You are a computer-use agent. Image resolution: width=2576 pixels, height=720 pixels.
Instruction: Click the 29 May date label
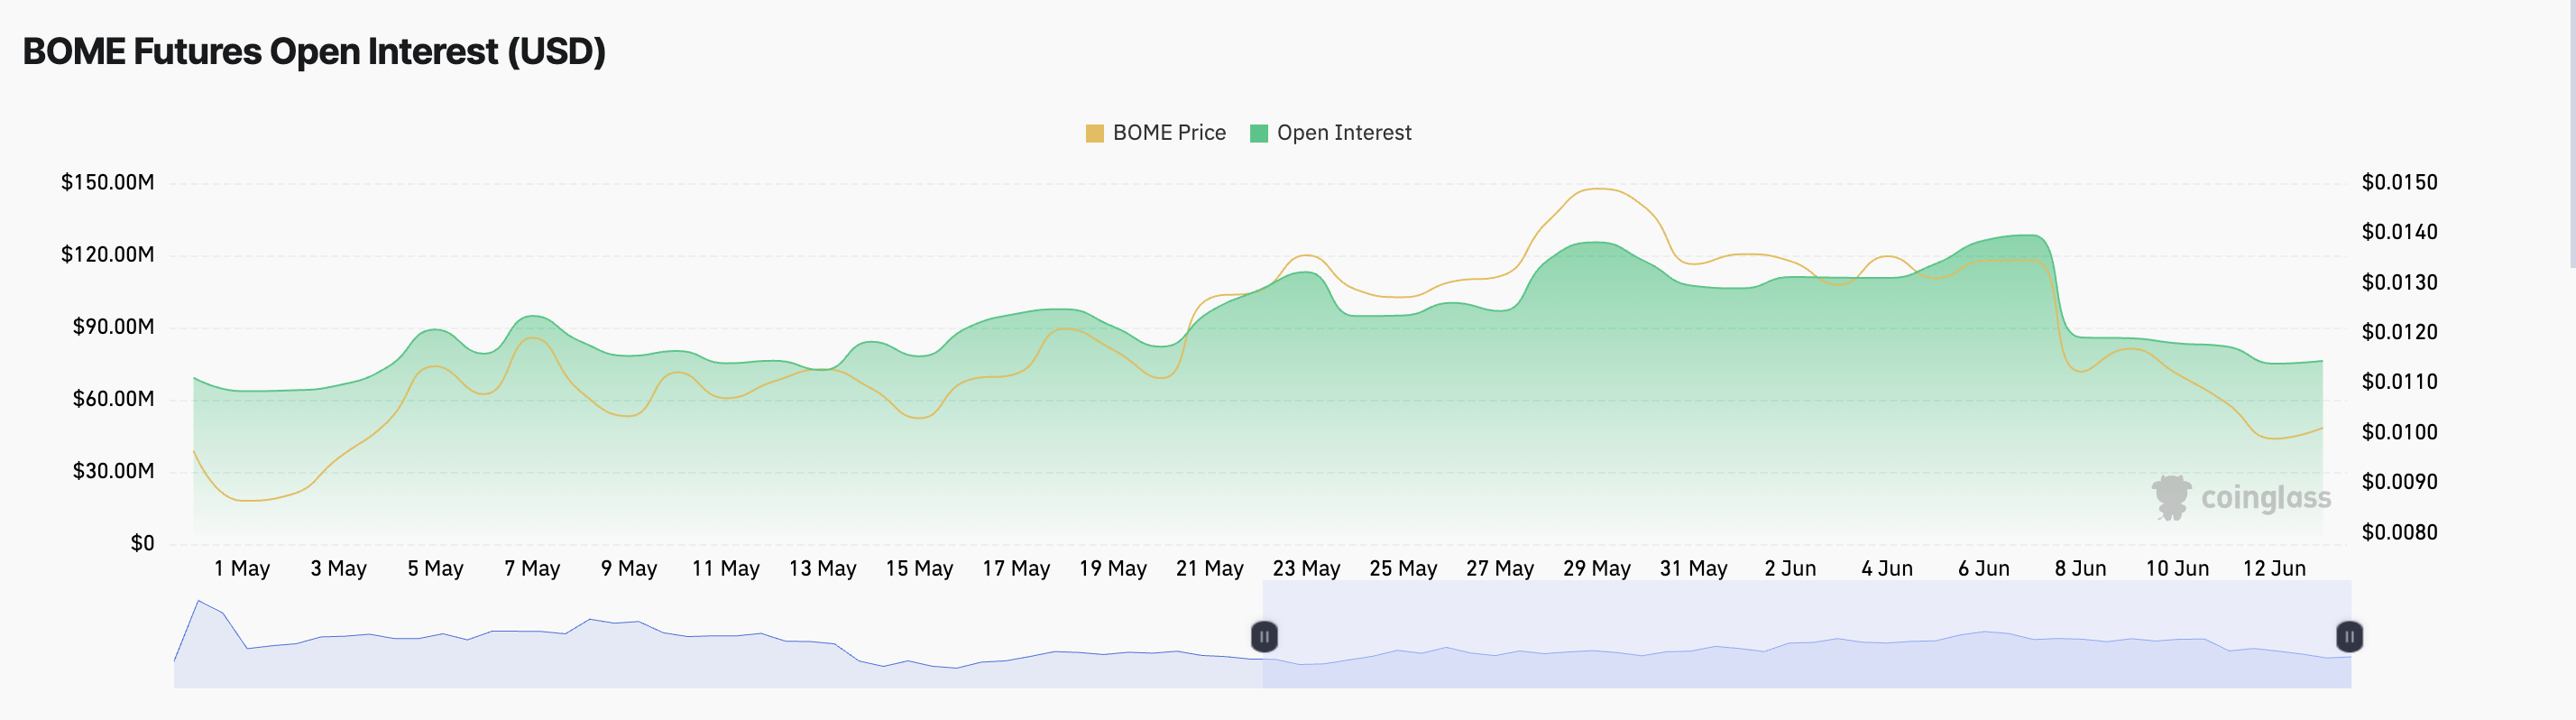[1597, 569]
